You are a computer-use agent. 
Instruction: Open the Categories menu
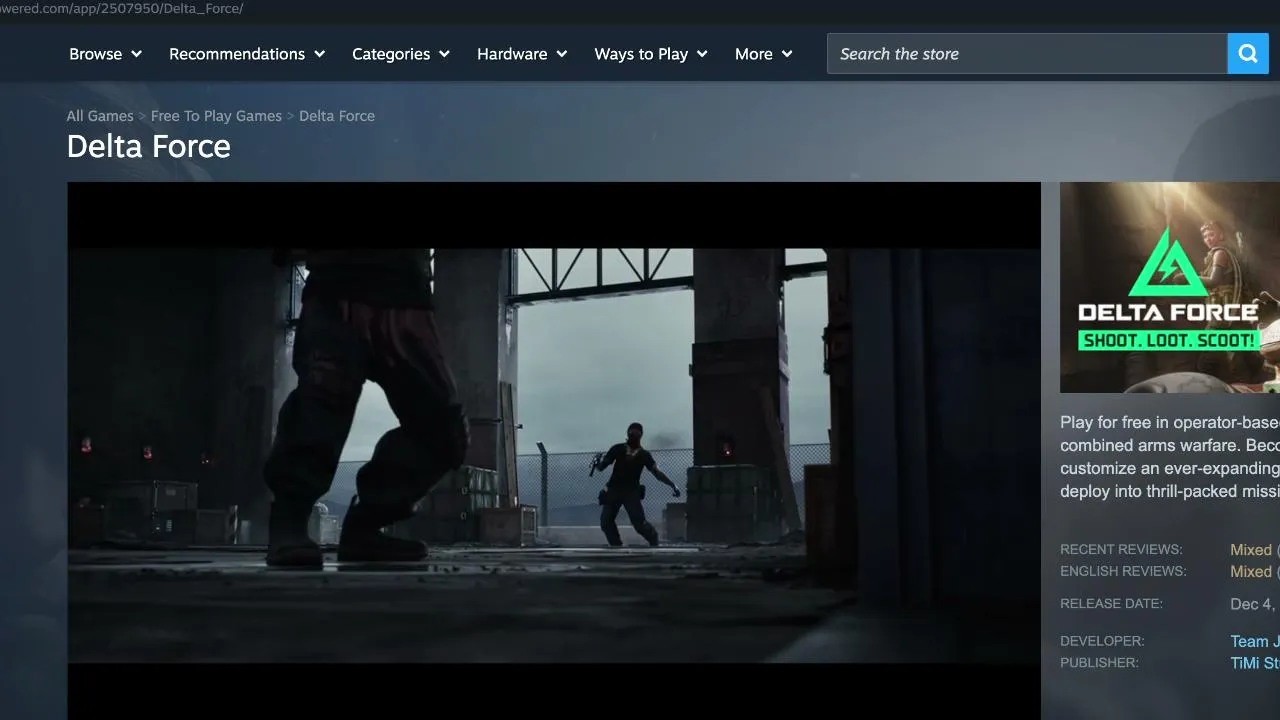[x=401, y=54]
